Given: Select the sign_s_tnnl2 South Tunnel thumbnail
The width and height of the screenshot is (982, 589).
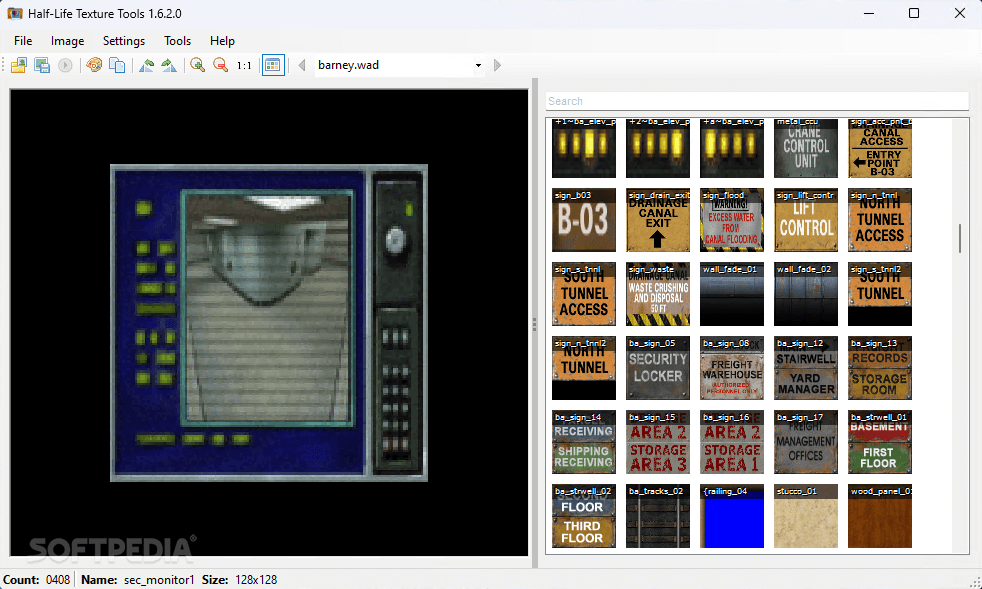Looking at the screenshot, I should pos(880,294).
